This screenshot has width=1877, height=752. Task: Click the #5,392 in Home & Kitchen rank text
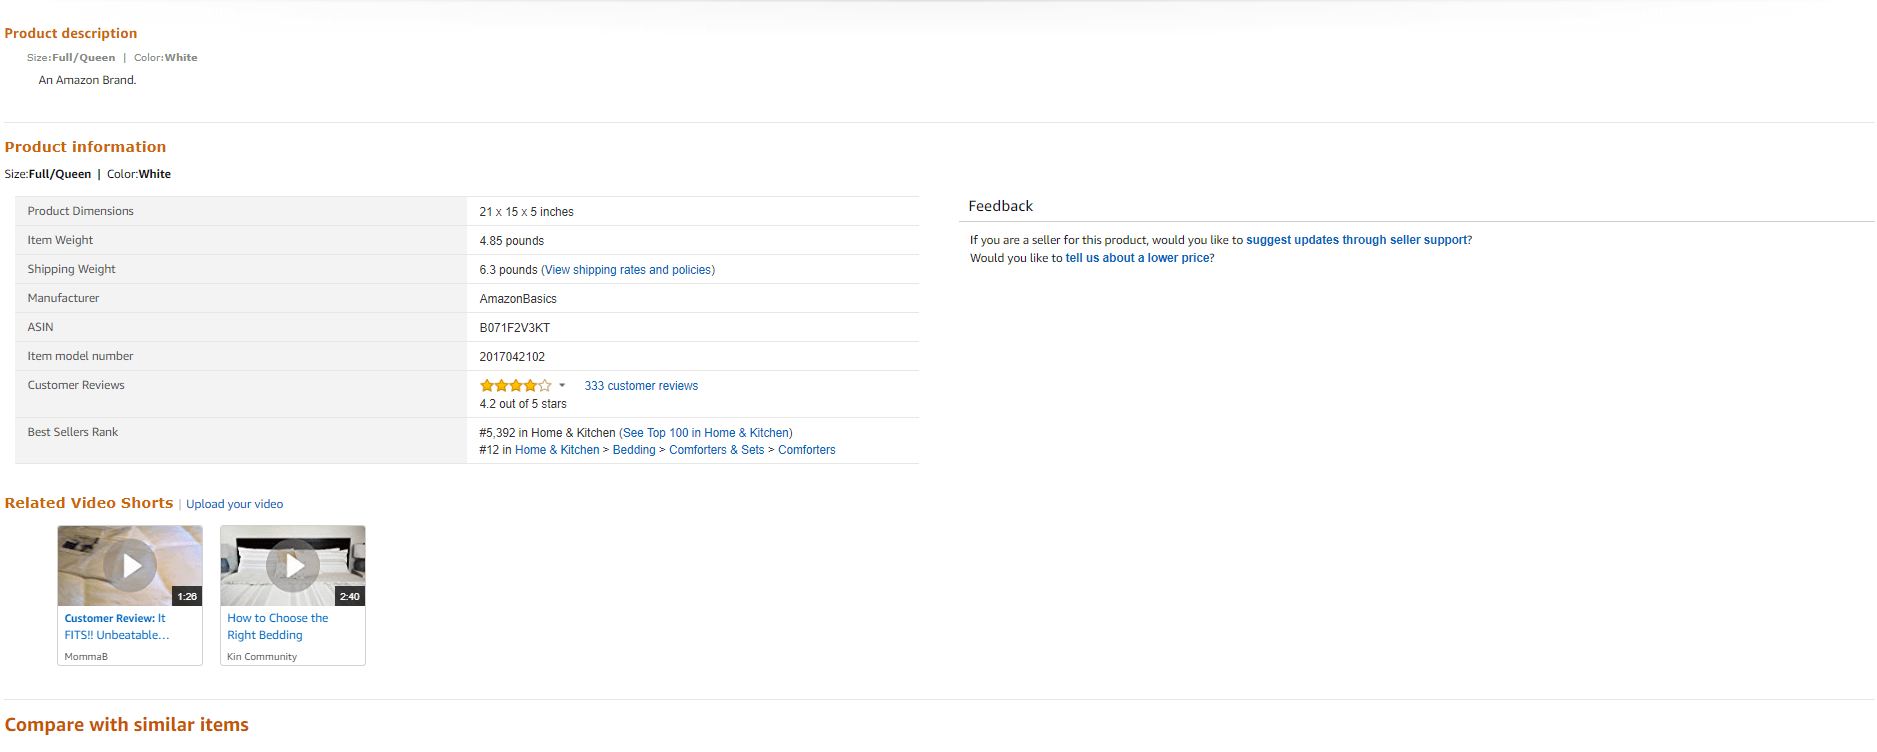coord(547,433)
